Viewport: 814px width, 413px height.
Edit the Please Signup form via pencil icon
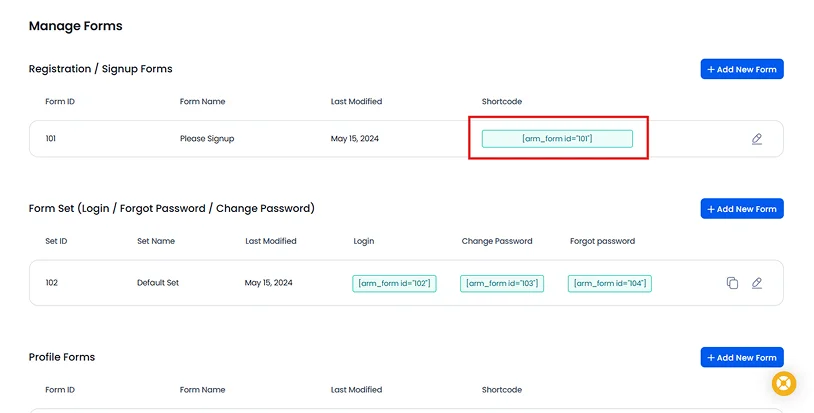(757, 139)
